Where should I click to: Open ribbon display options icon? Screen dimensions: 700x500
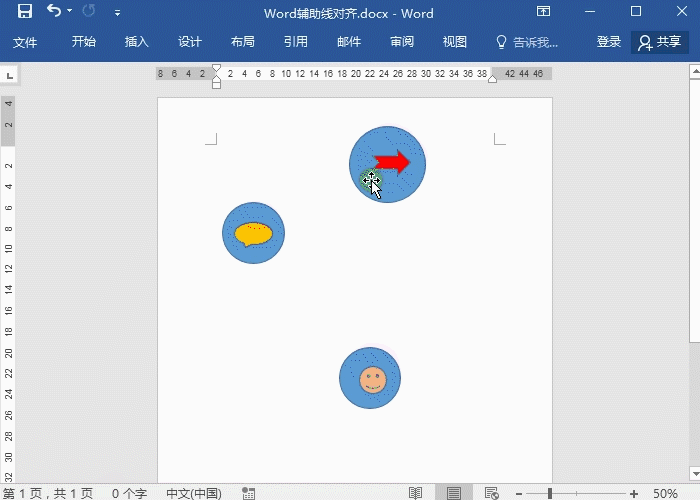[543, 11]
